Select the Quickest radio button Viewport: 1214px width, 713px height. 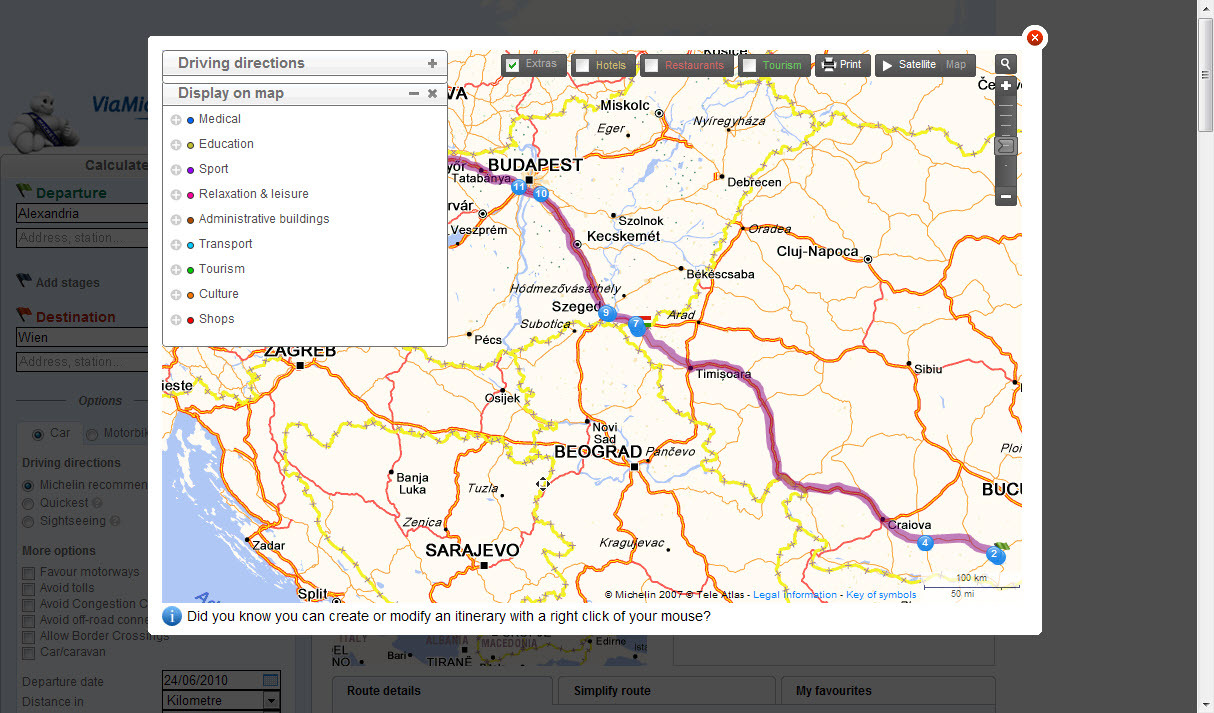[x=29, y=503]
